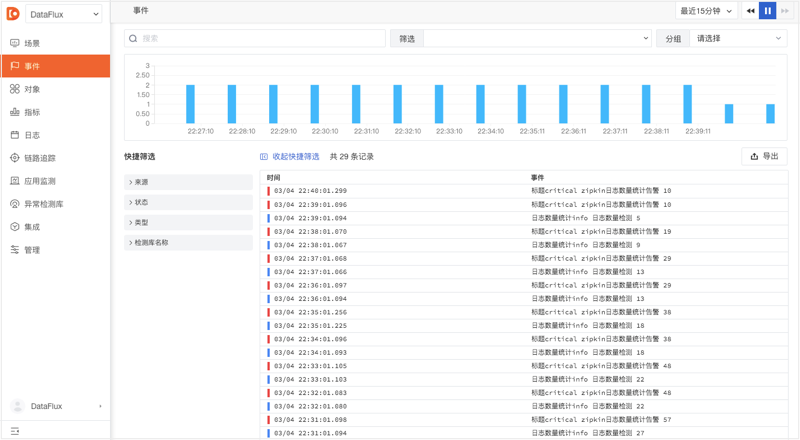Viewport: 800px width, 440px height.
Task: Open event row 03/04 22:36:01.097
Action: click(x=524, y=285)
